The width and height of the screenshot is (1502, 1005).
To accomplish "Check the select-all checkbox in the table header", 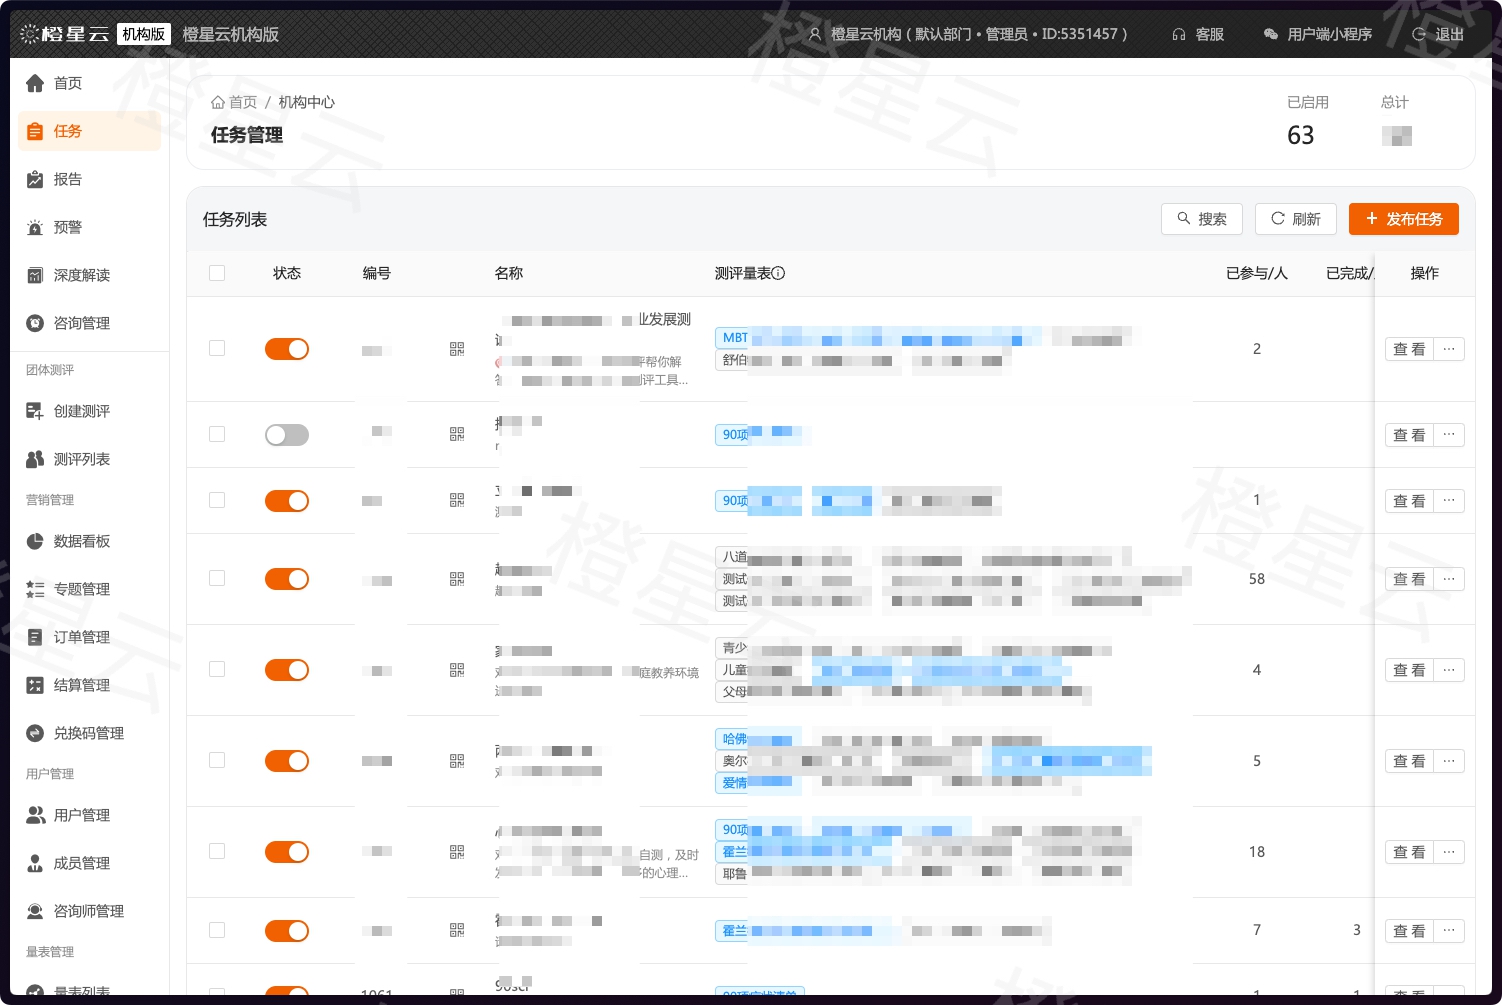I will 217,272.
